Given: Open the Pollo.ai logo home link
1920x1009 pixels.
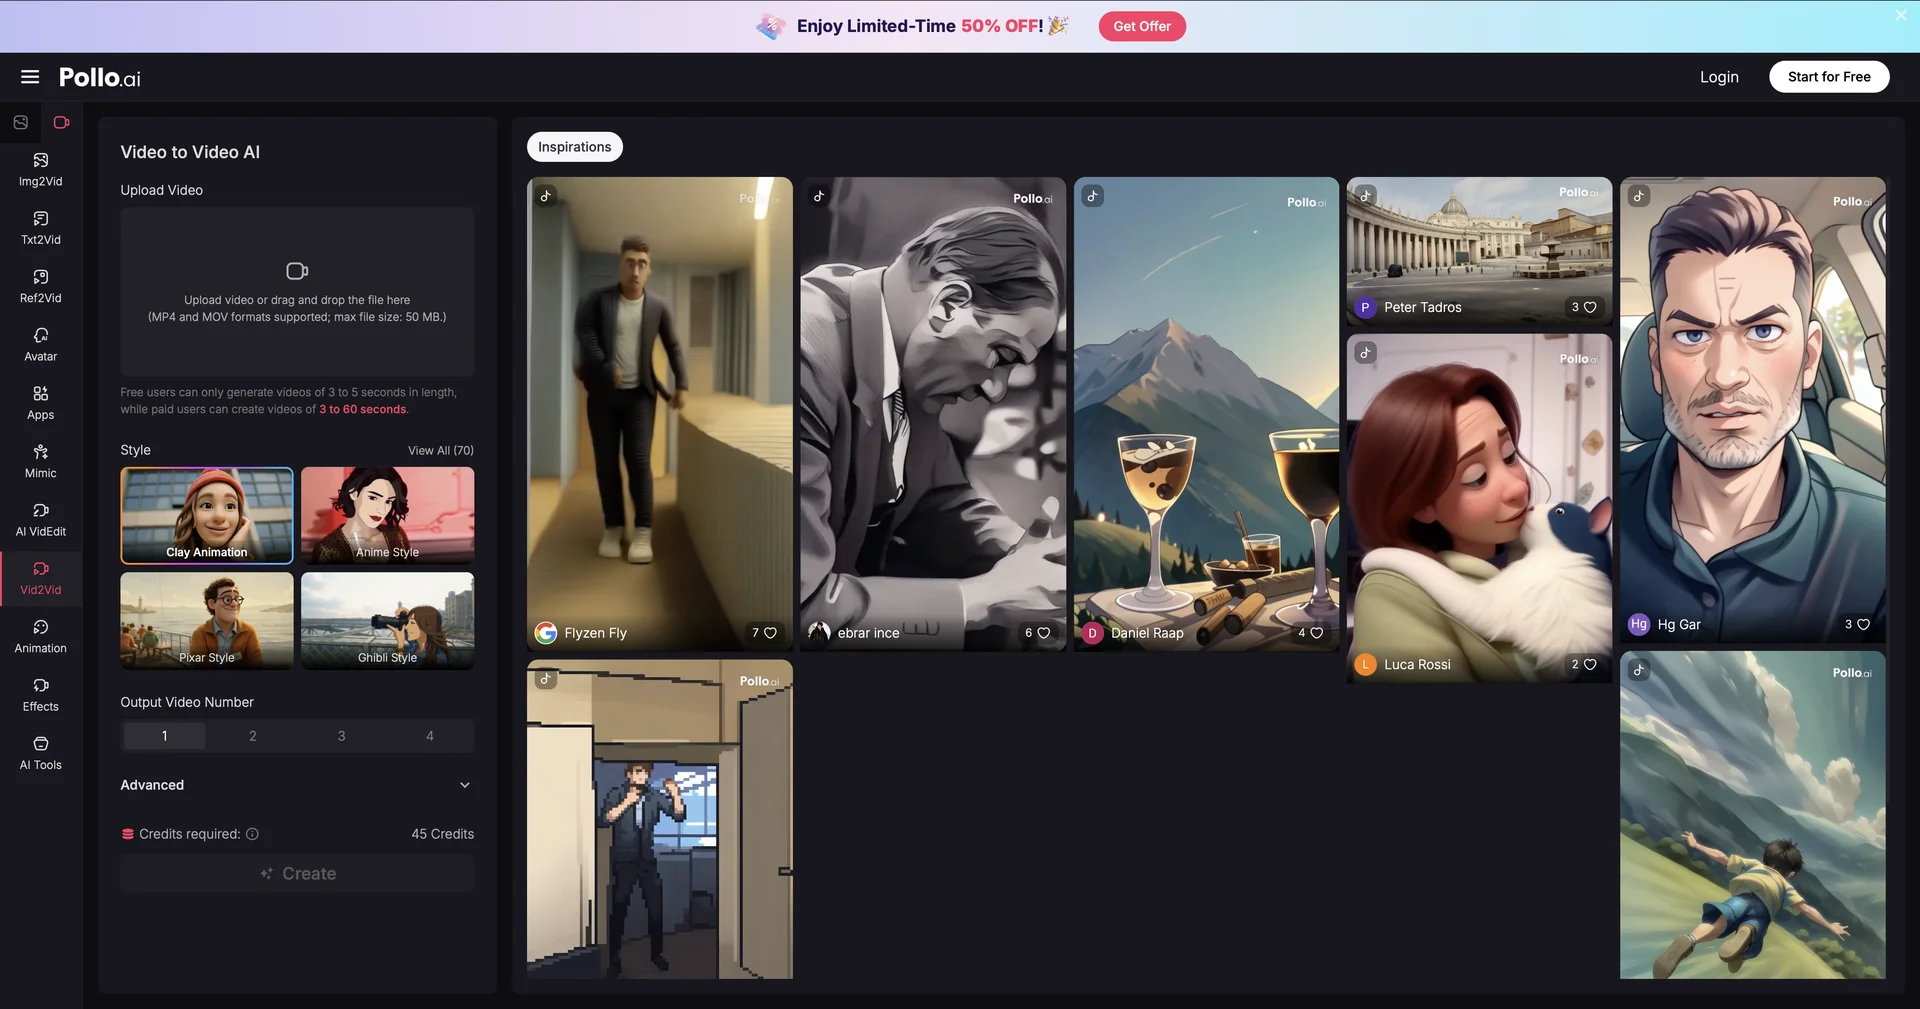Looking at the screenshot, I should tap(100, 77).
